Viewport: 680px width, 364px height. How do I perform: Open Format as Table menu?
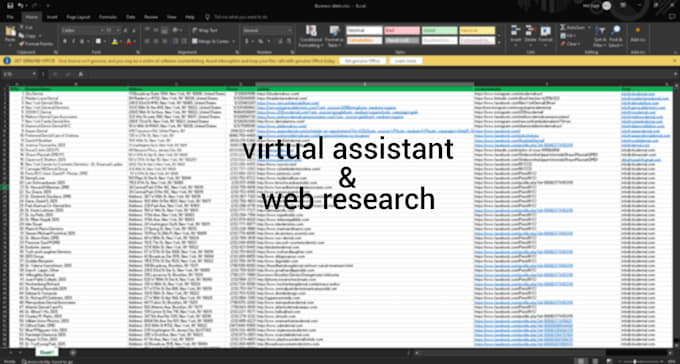333,36
